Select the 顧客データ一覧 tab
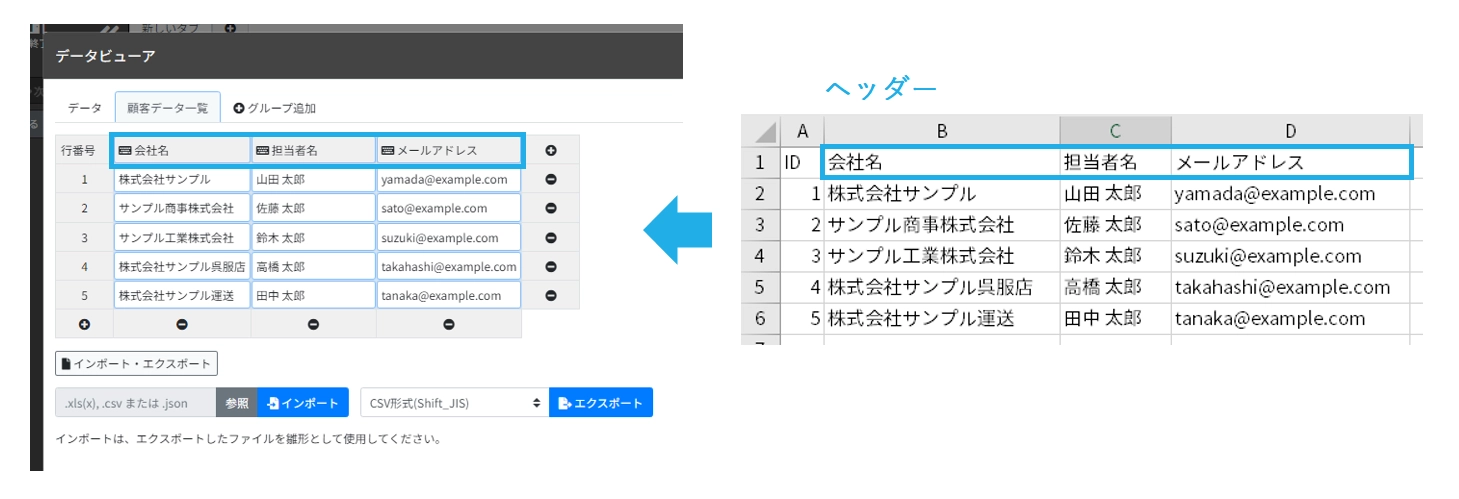Screen dimensions: 1459x499 pos(167,108)
